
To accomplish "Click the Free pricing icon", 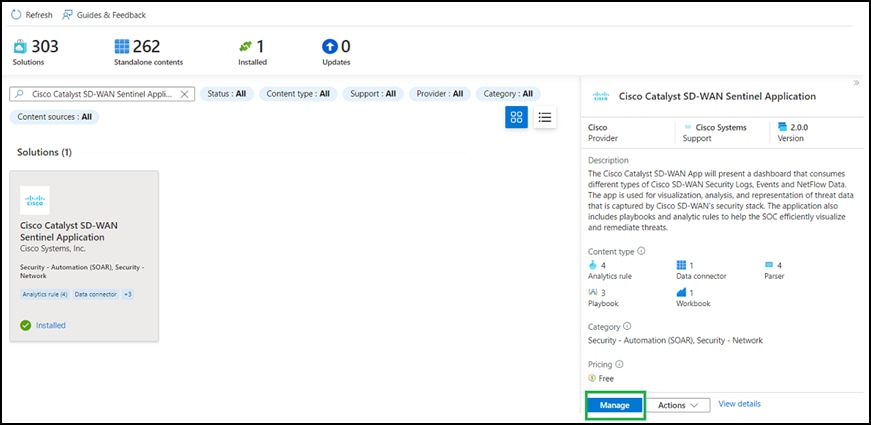I will [592, 378].
